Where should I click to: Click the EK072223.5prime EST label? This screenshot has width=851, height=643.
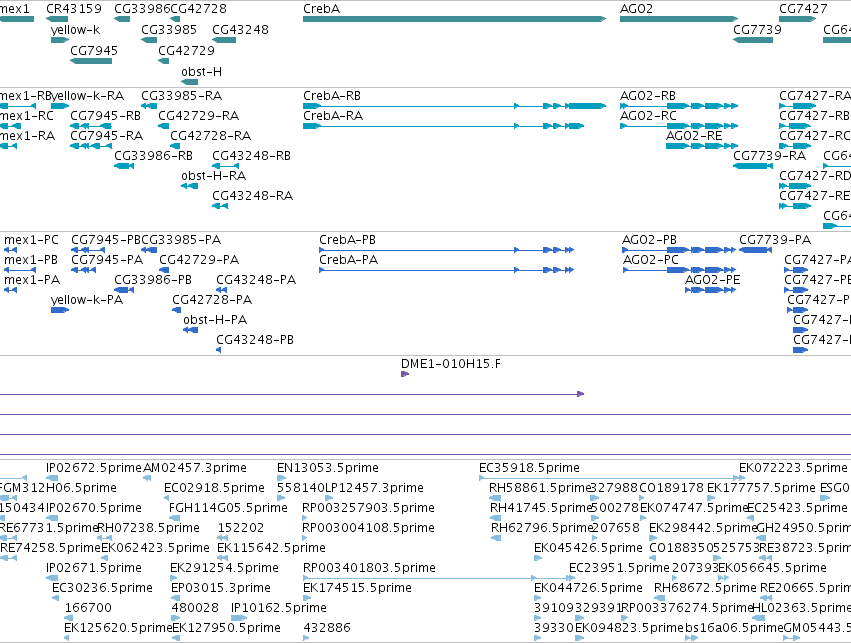click(793, 468)
